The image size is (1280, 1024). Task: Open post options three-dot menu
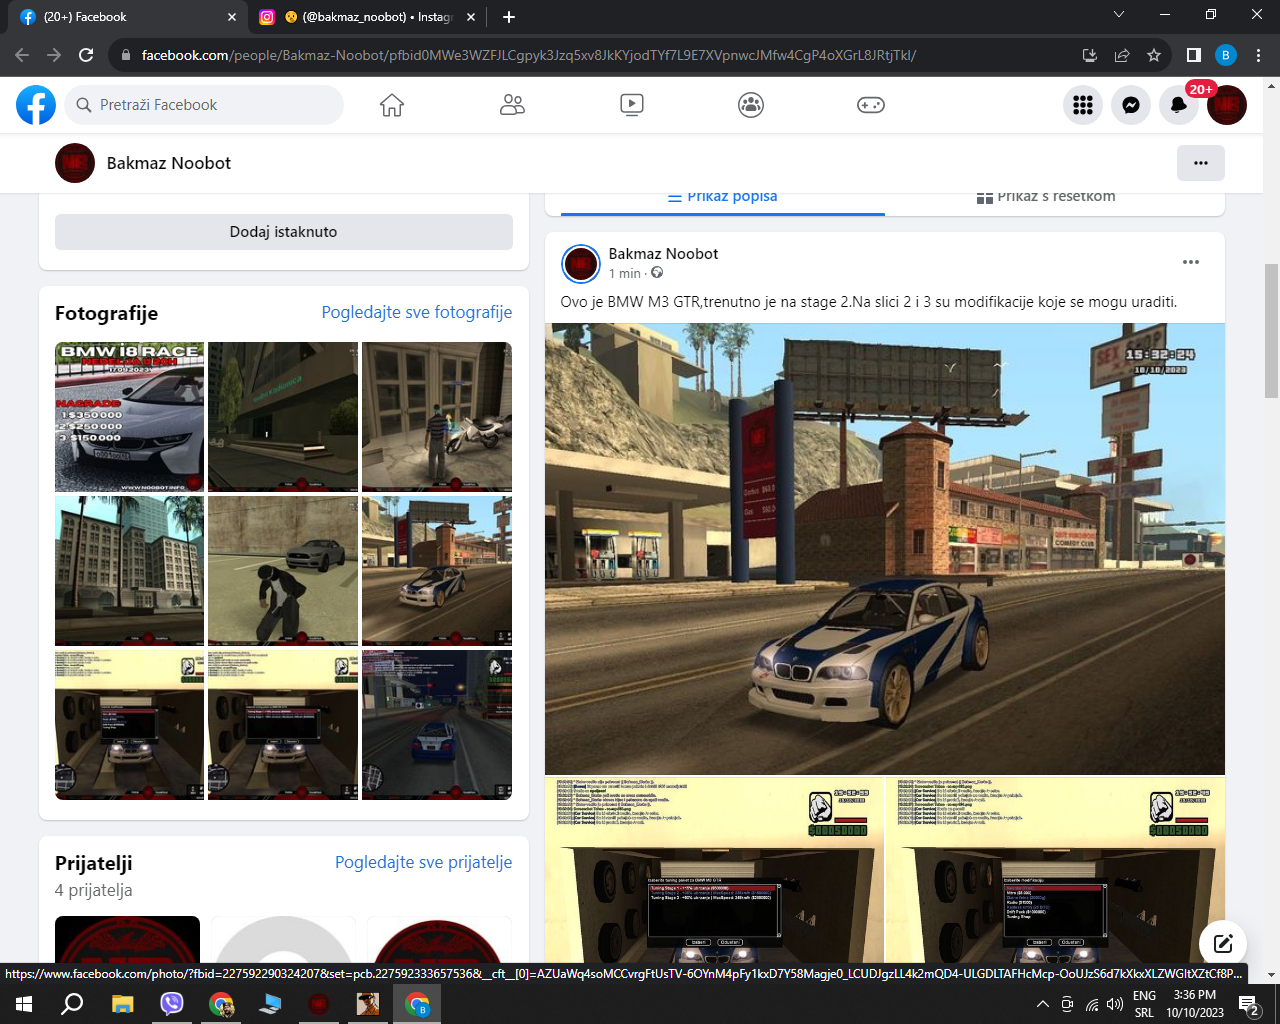click(x=1191, y=262)
